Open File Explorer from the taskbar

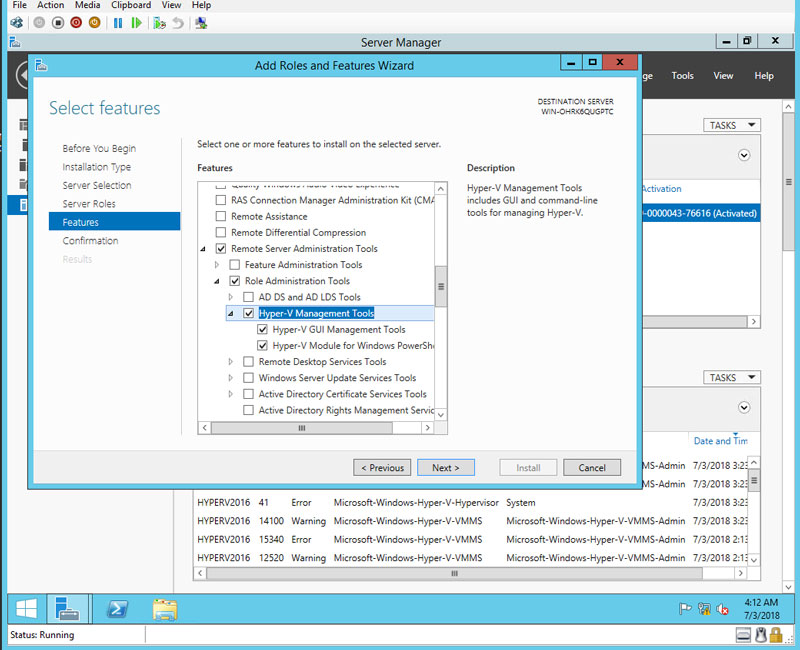point(164,609)
